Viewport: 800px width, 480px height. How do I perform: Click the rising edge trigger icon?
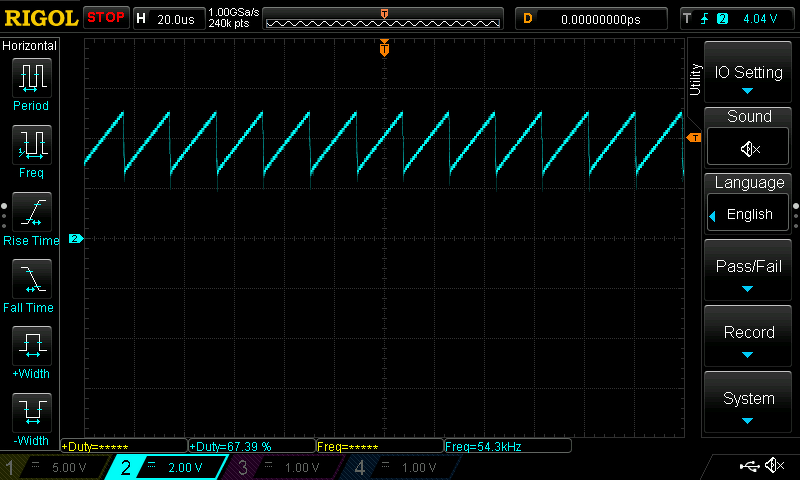click(x=705, y=19)
